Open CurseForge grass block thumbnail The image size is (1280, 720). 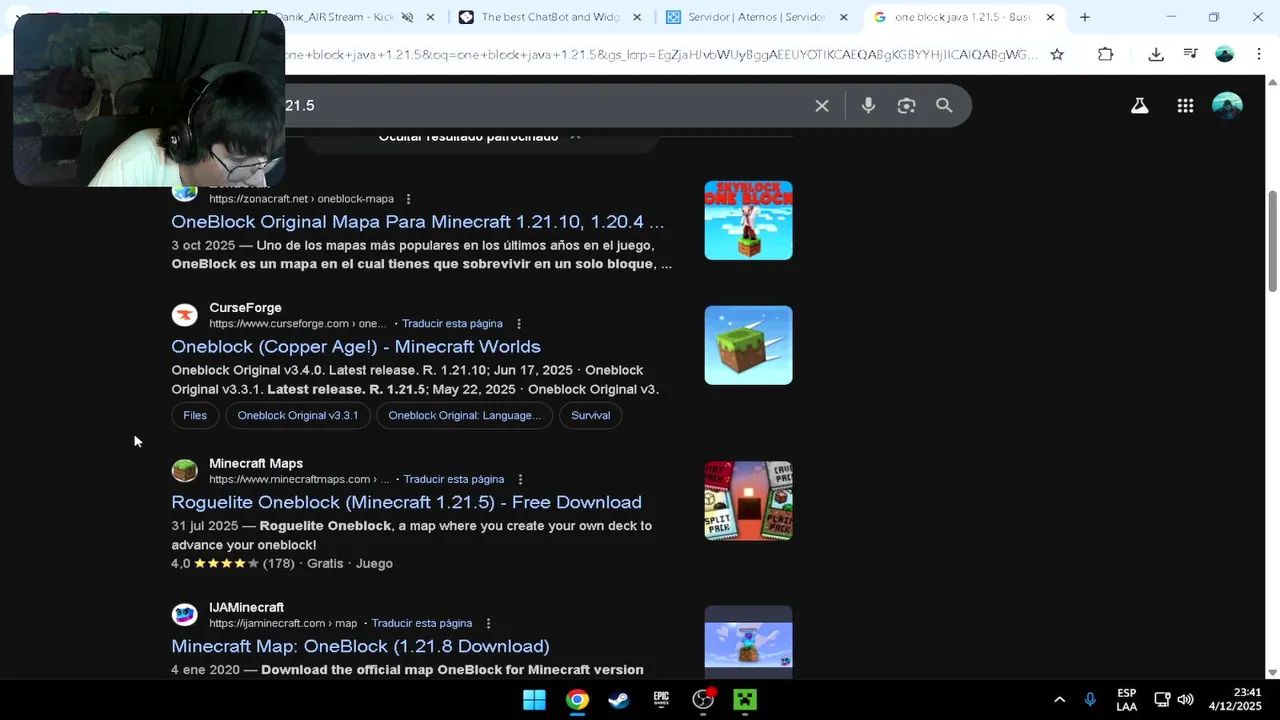click(748, 345)
